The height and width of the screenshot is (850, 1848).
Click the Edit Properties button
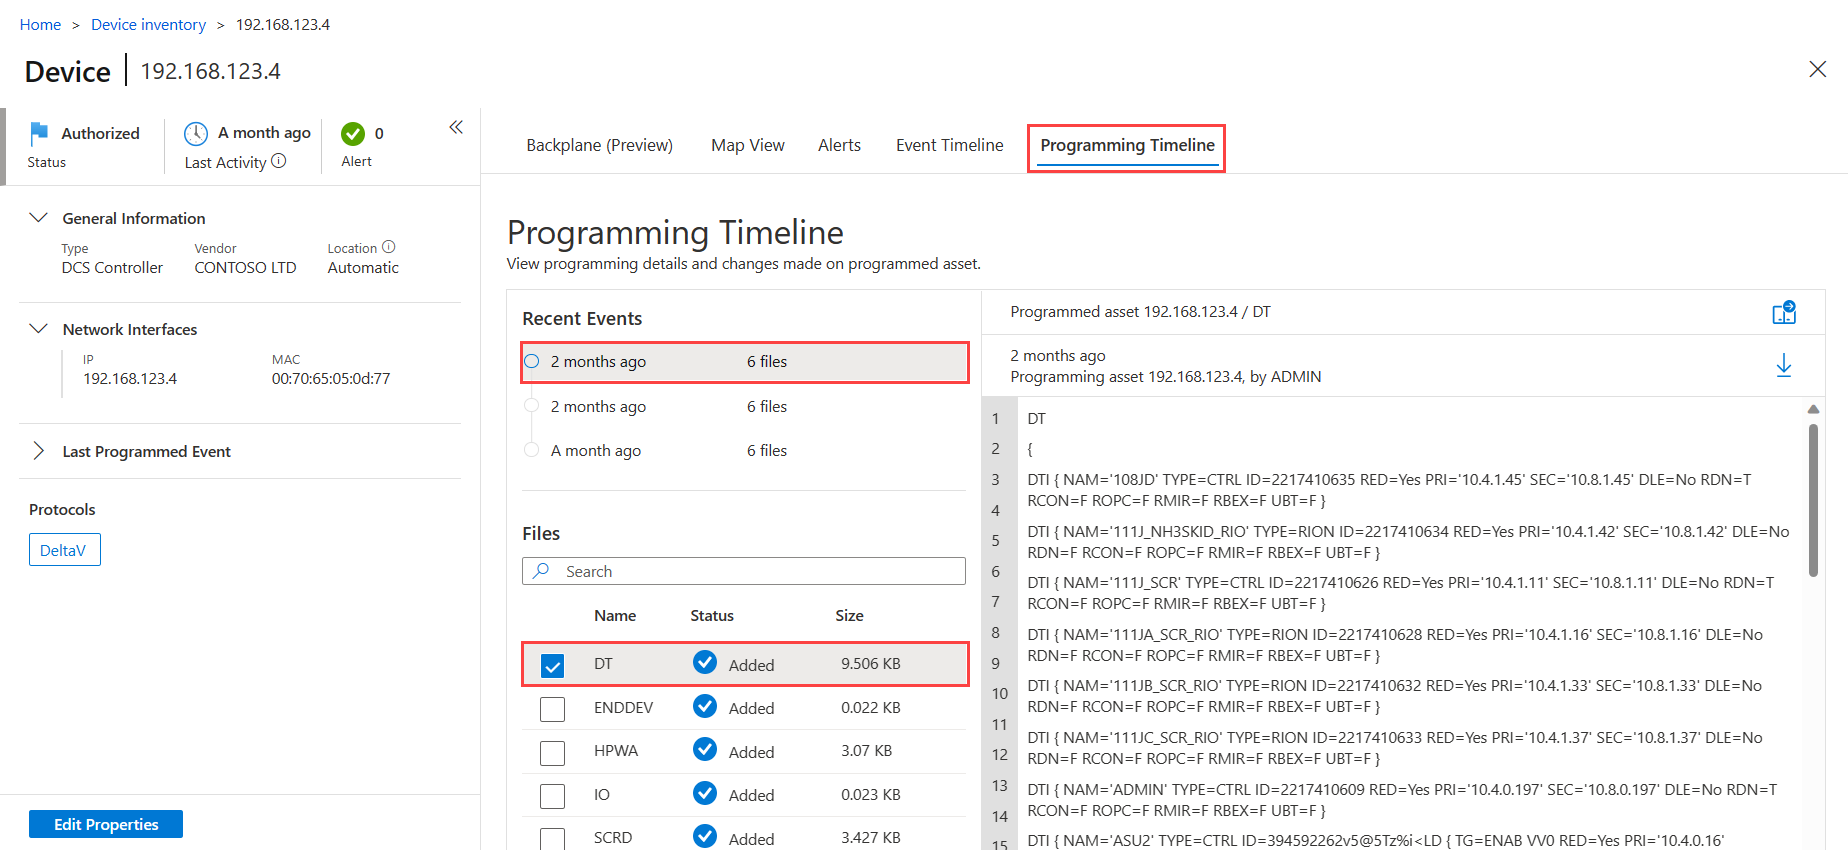point(106,824)
